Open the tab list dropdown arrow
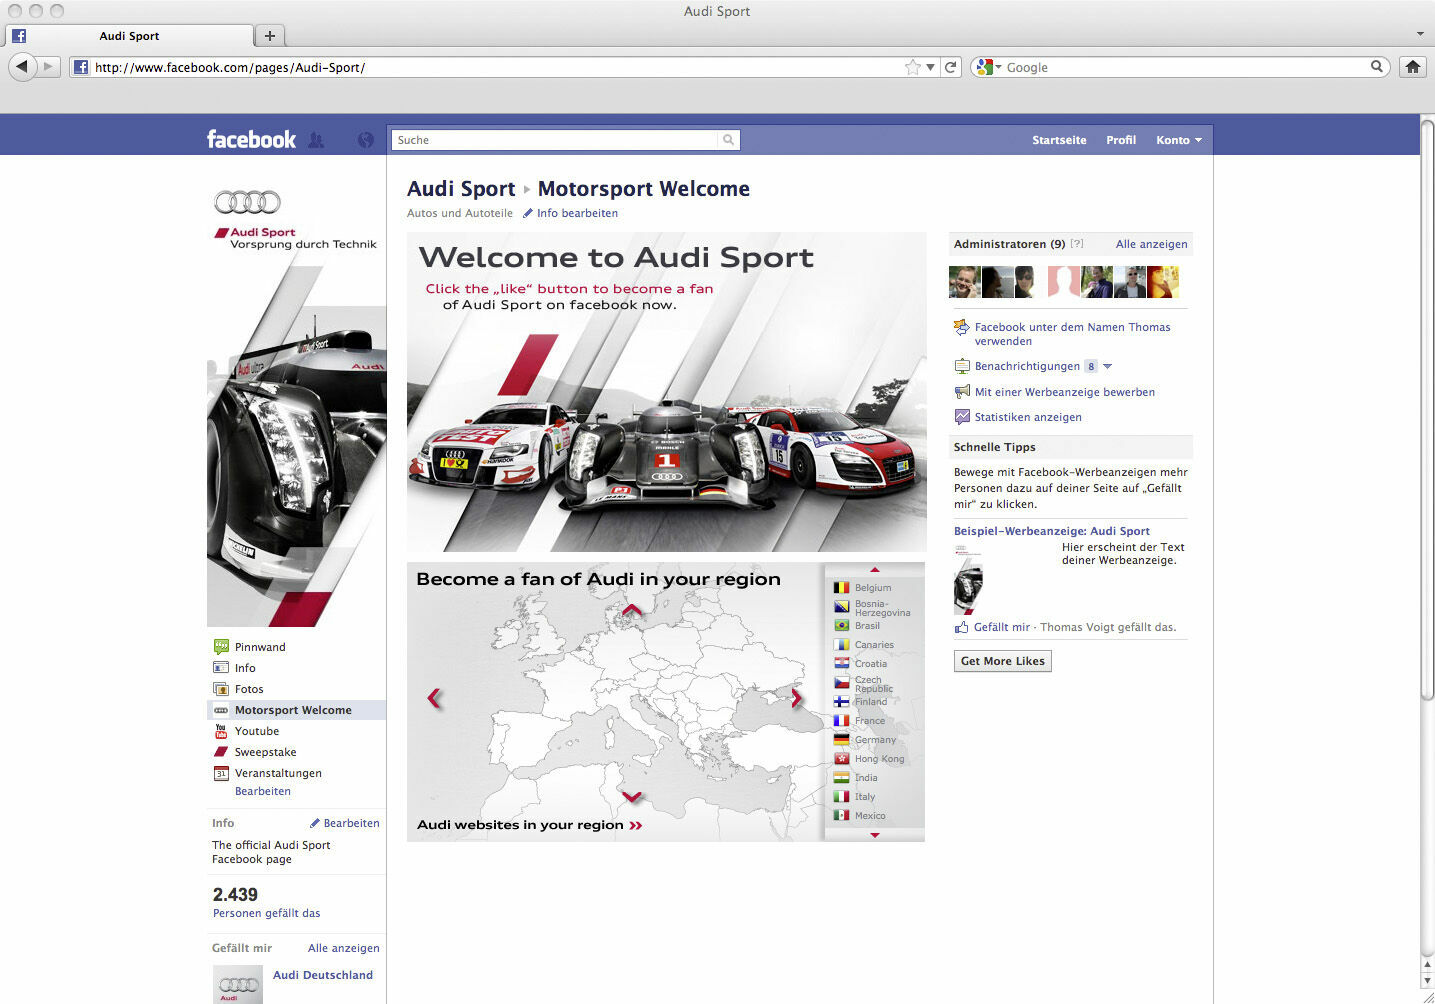Viewport: 1435px width, 1004px height. tap(1420, 34)
